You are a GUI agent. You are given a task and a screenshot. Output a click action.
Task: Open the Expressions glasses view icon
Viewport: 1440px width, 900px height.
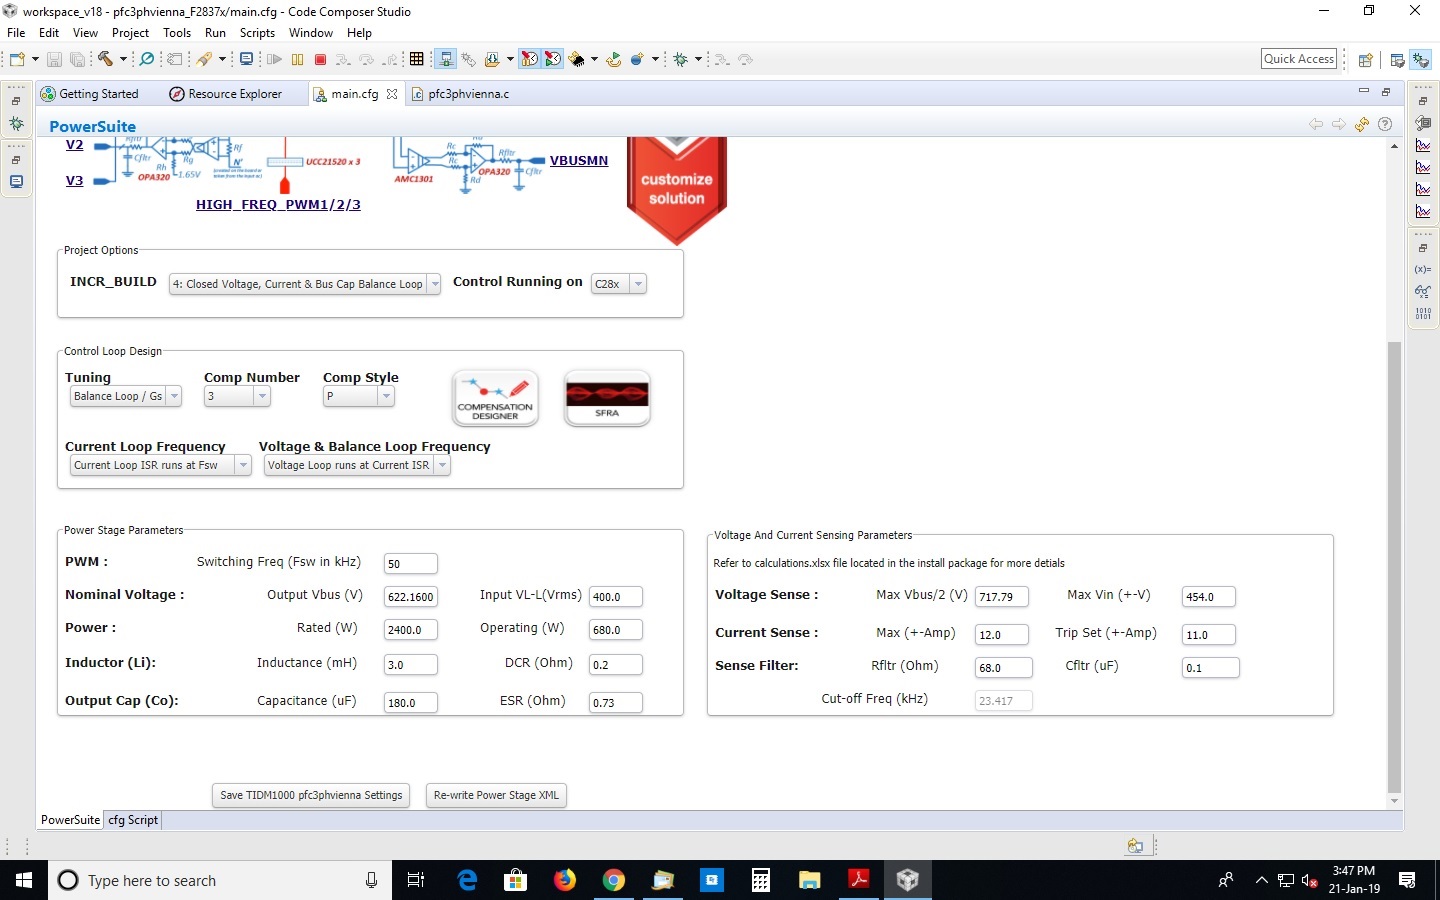[x=1423, y=292]
